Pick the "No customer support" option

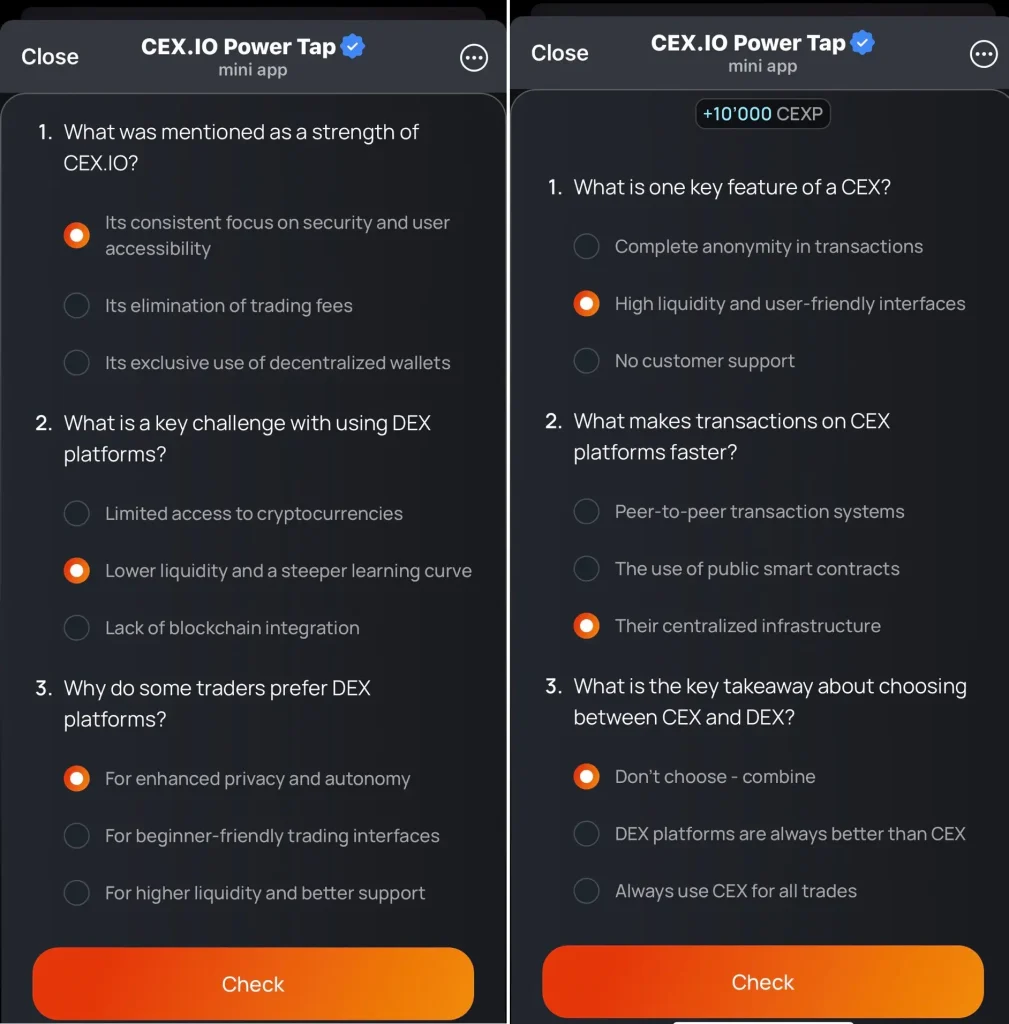[x=587, y=361]
